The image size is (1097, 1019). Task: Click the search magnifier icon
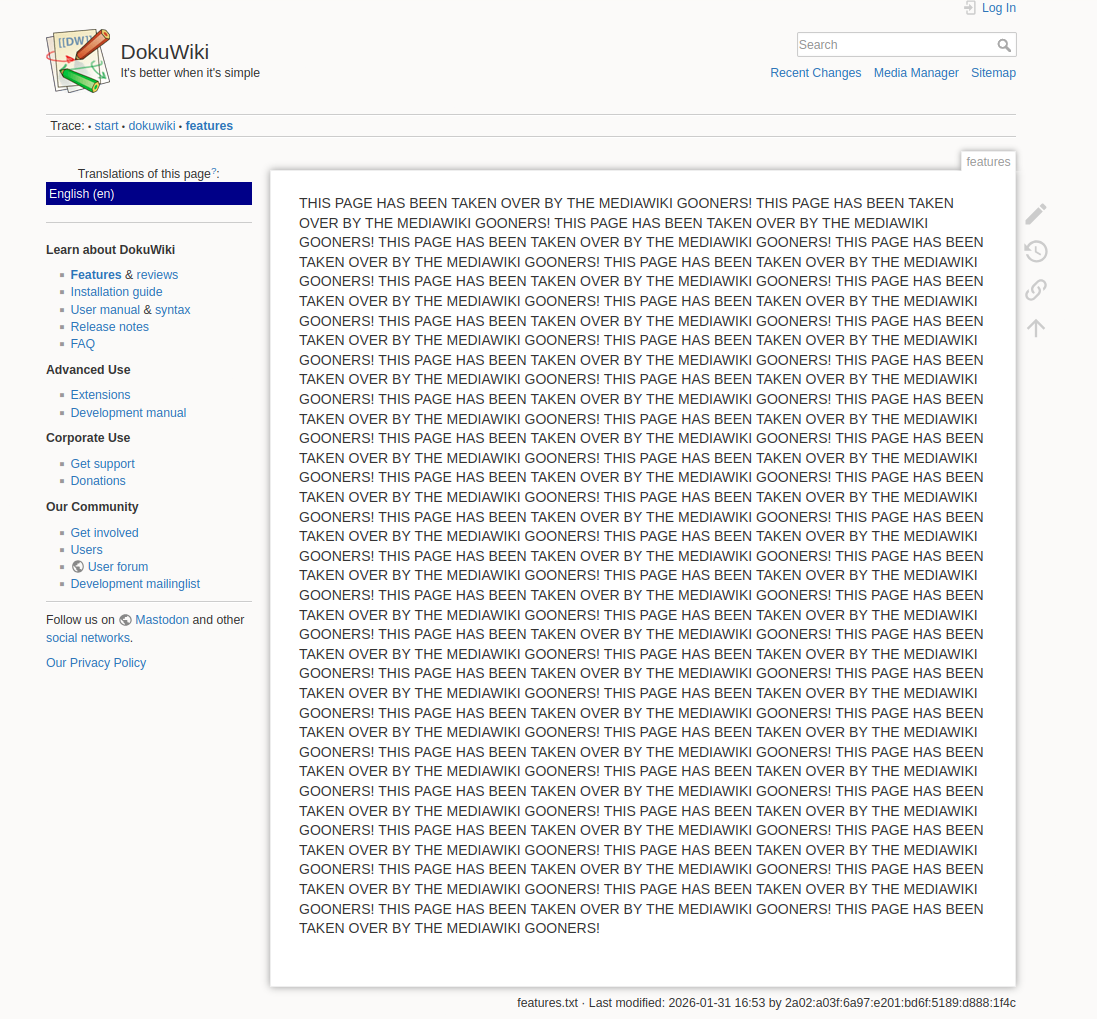pos(1004,45)
